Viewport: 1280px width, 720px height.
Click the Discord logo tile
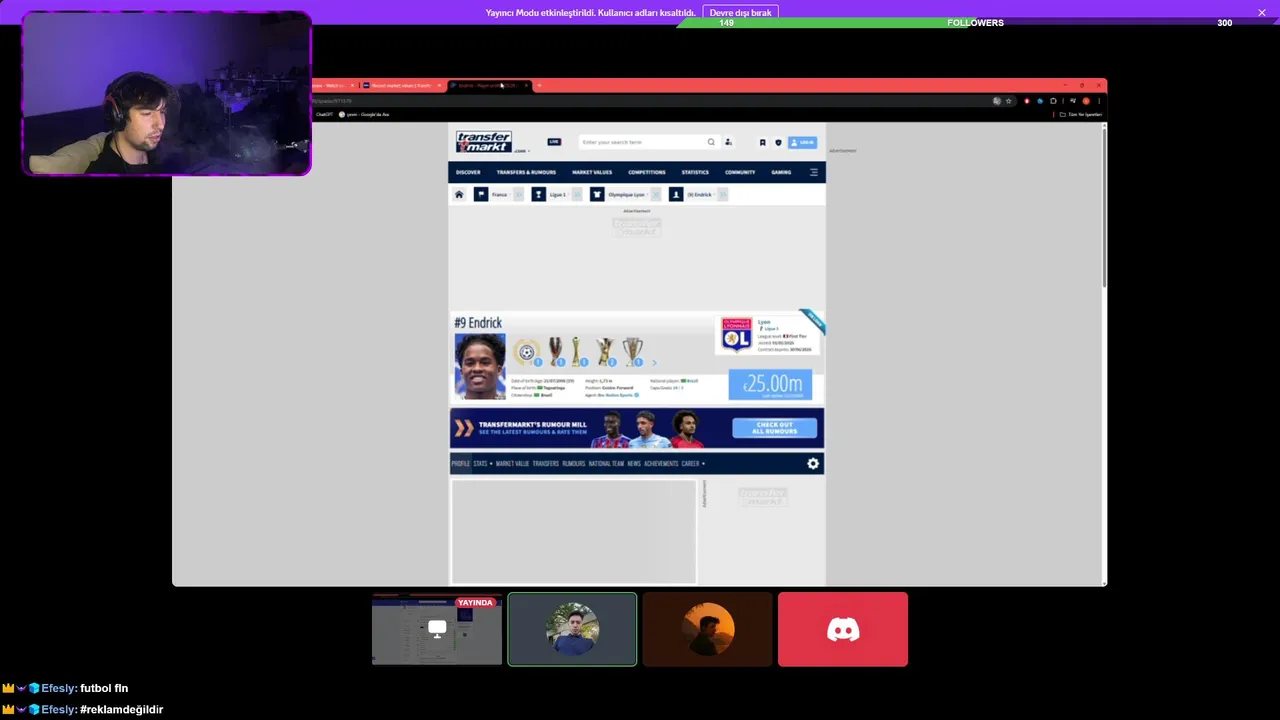coord(843,629)
